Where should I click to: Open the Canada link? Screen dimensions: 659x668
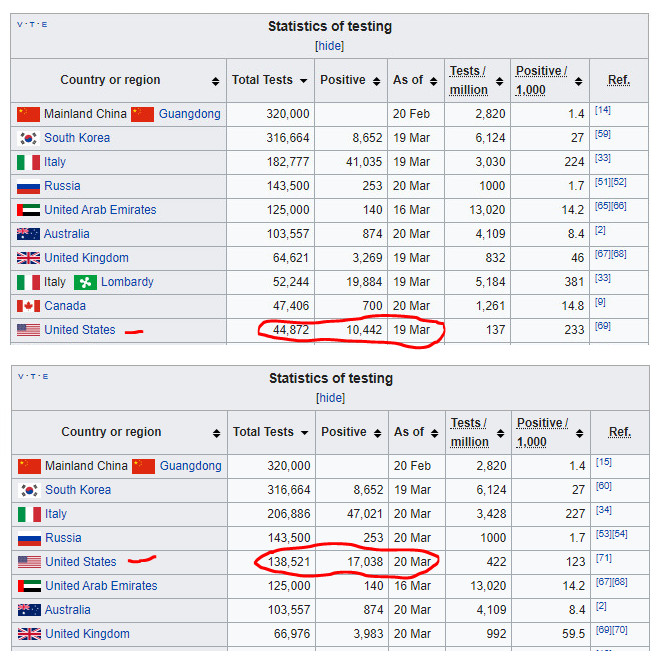click(65, 306)
